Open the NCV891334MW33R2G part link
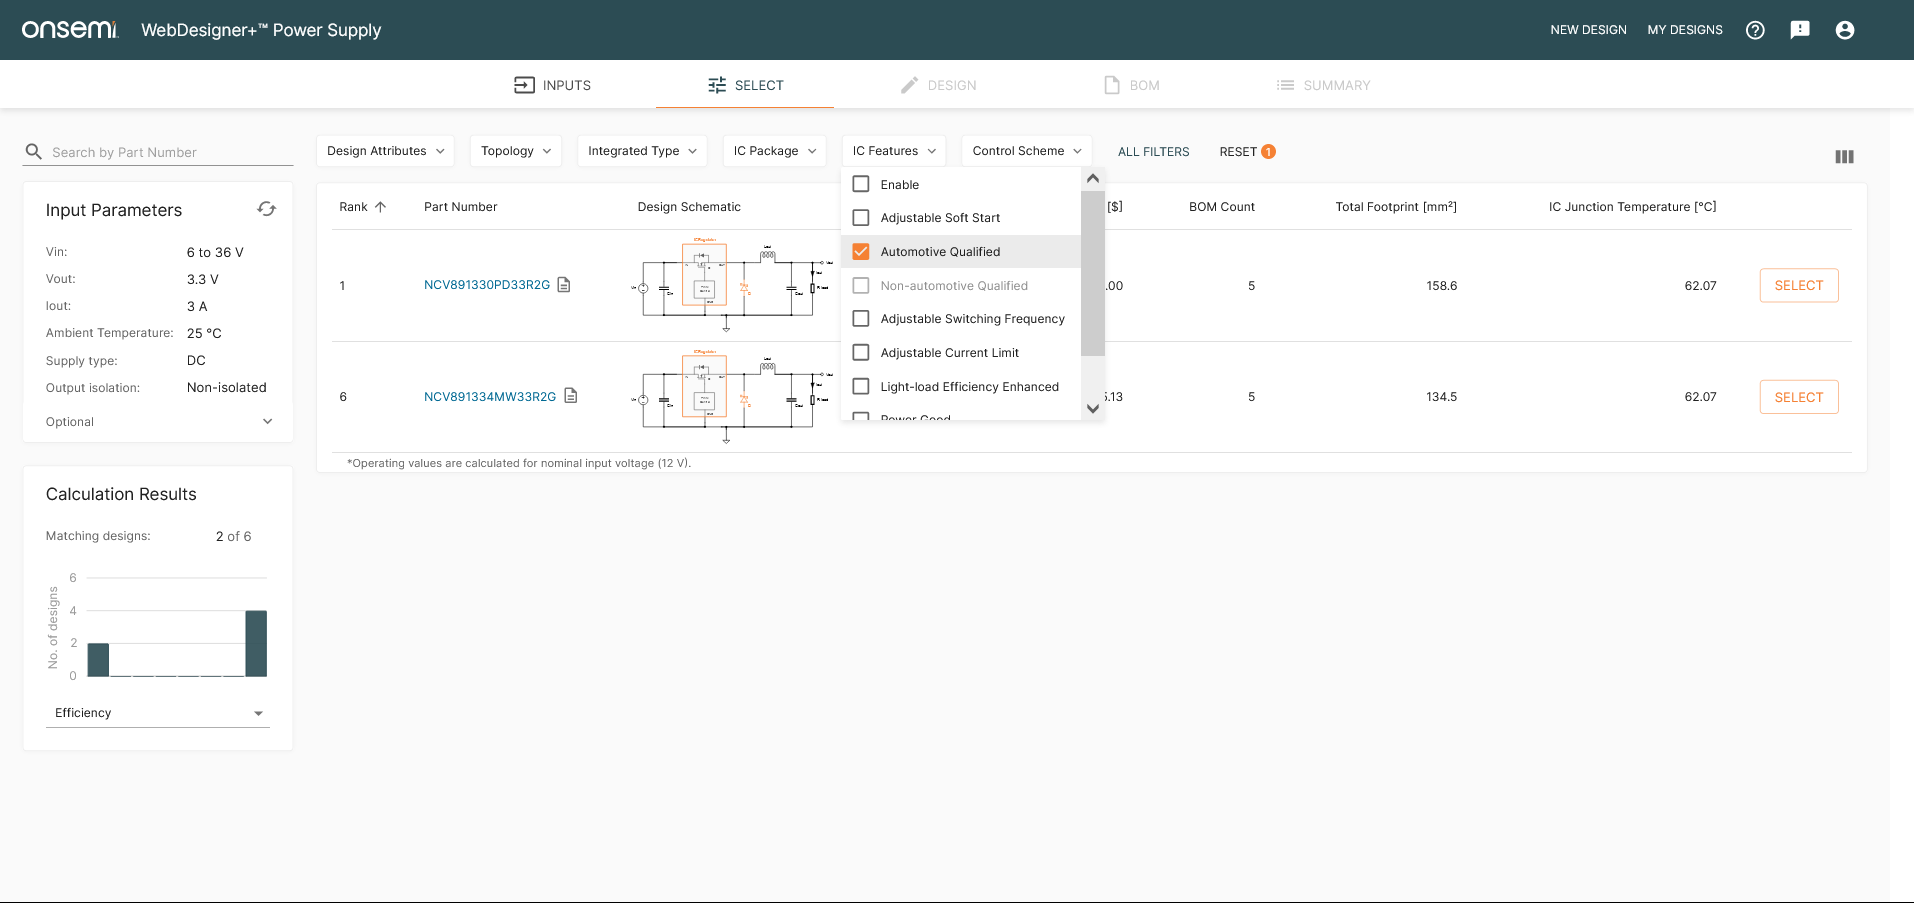The width and height of the screenshot is (1920, 904). [489, 397]
